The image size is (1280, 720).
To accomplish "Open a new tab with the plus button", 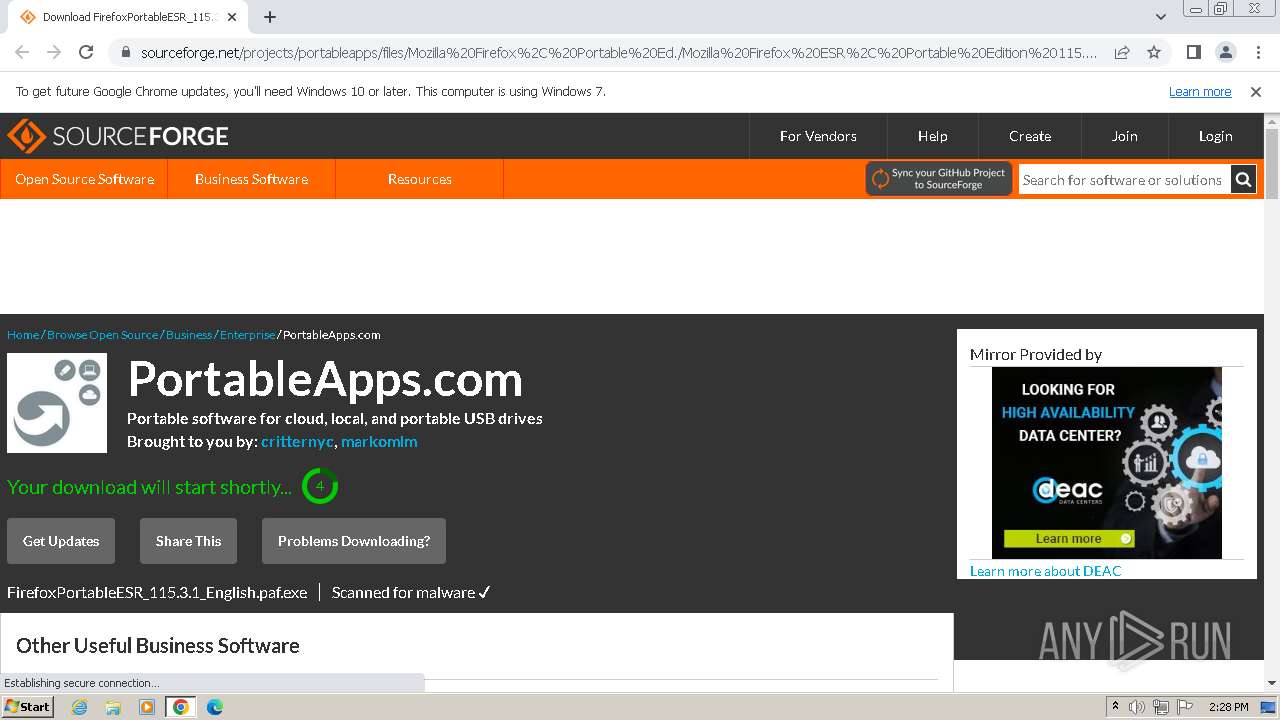I will tap(270, 17).
